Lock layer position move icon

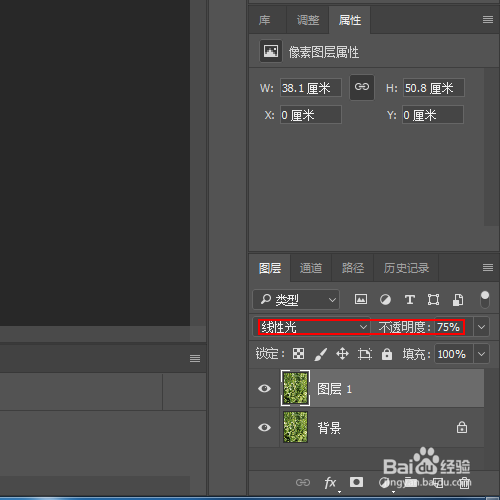pyautogui.click(x=342, y=354)
